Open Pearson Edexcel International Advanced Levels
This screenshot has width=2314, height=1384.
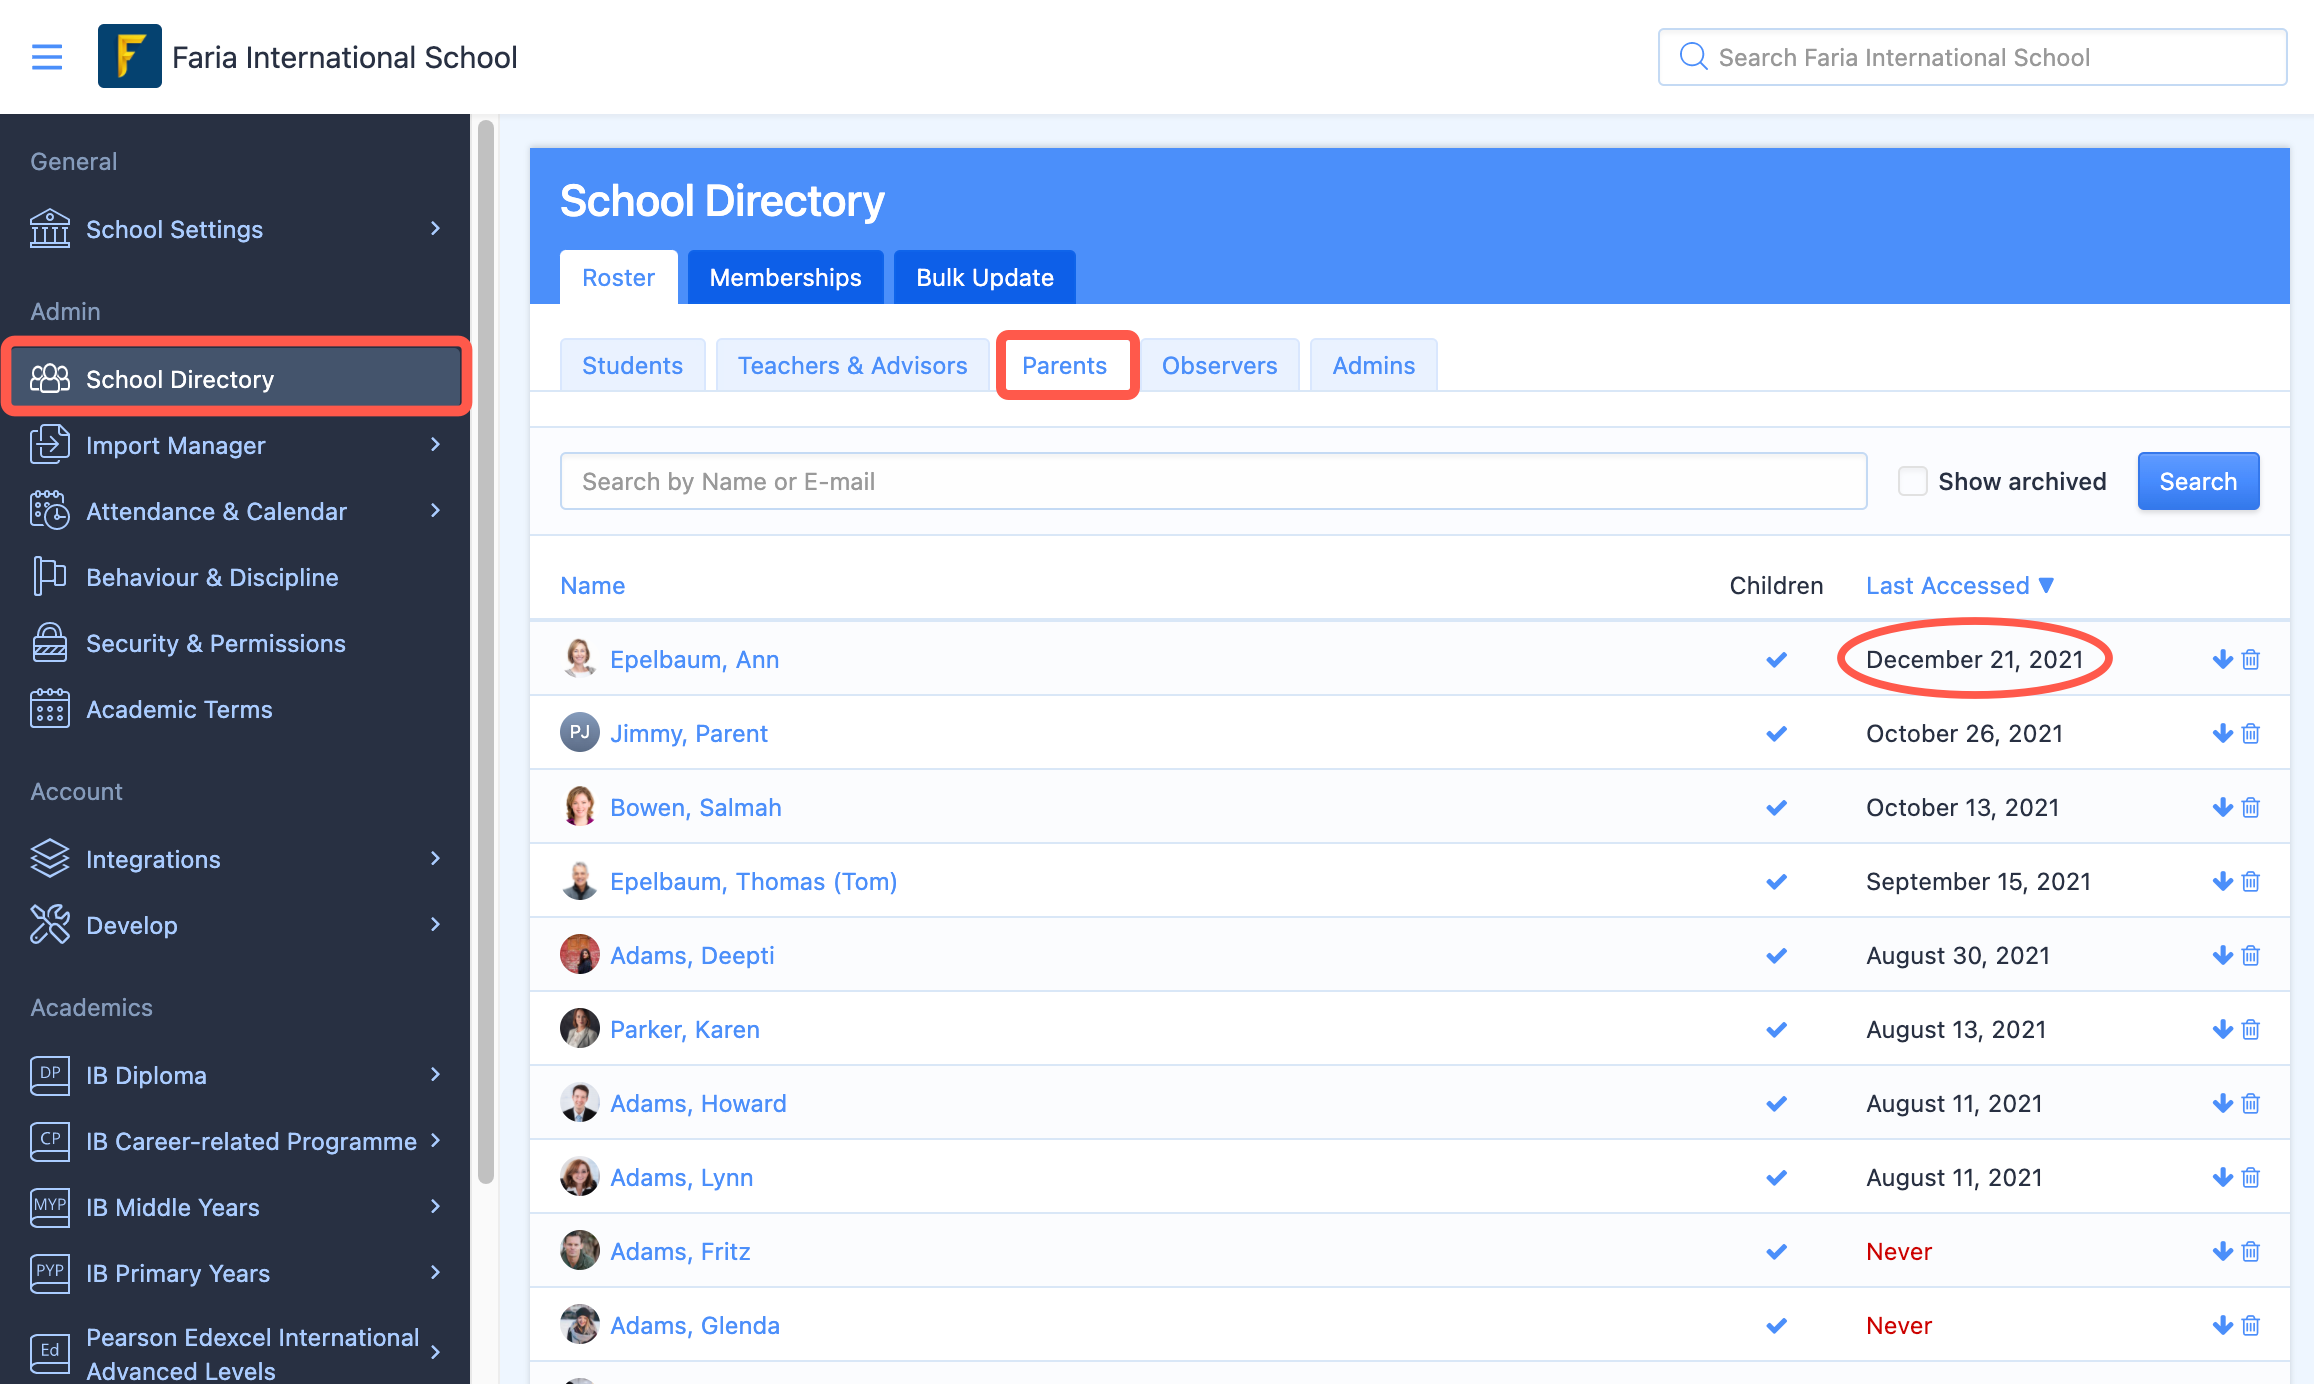point(235,1353)
